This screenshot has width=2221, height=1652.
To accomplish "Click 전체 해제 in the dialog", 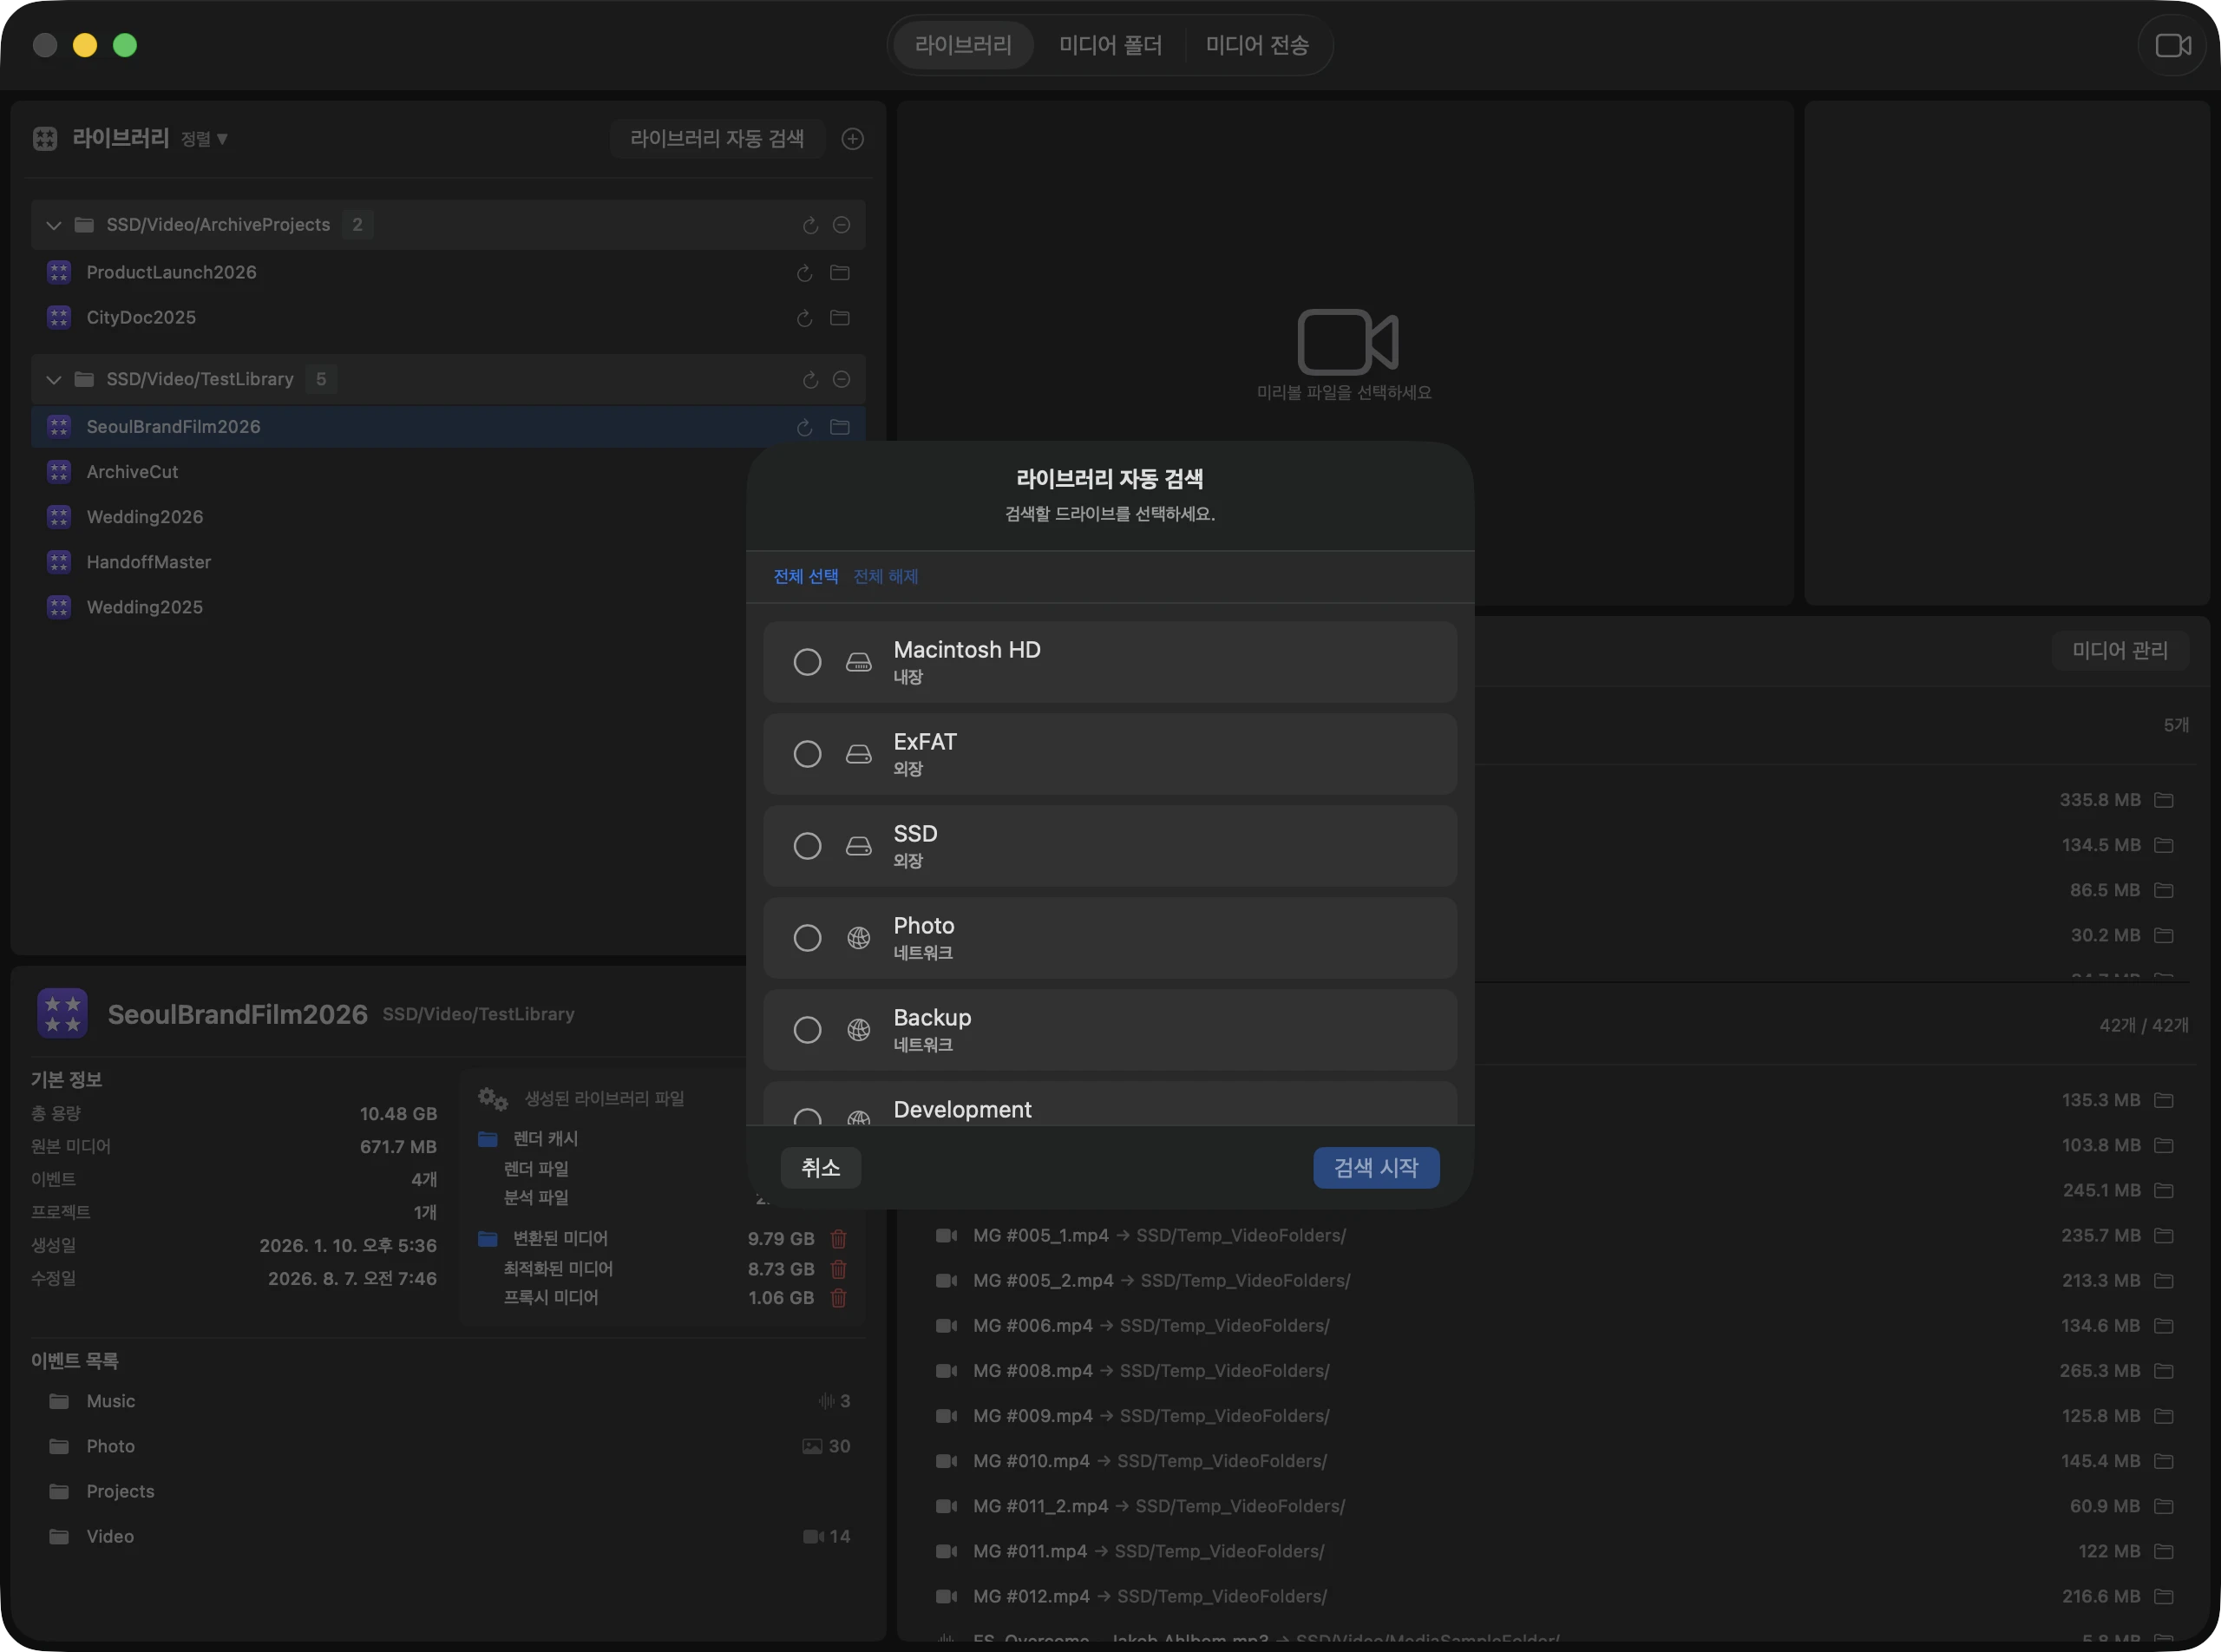I will (886, 577).
